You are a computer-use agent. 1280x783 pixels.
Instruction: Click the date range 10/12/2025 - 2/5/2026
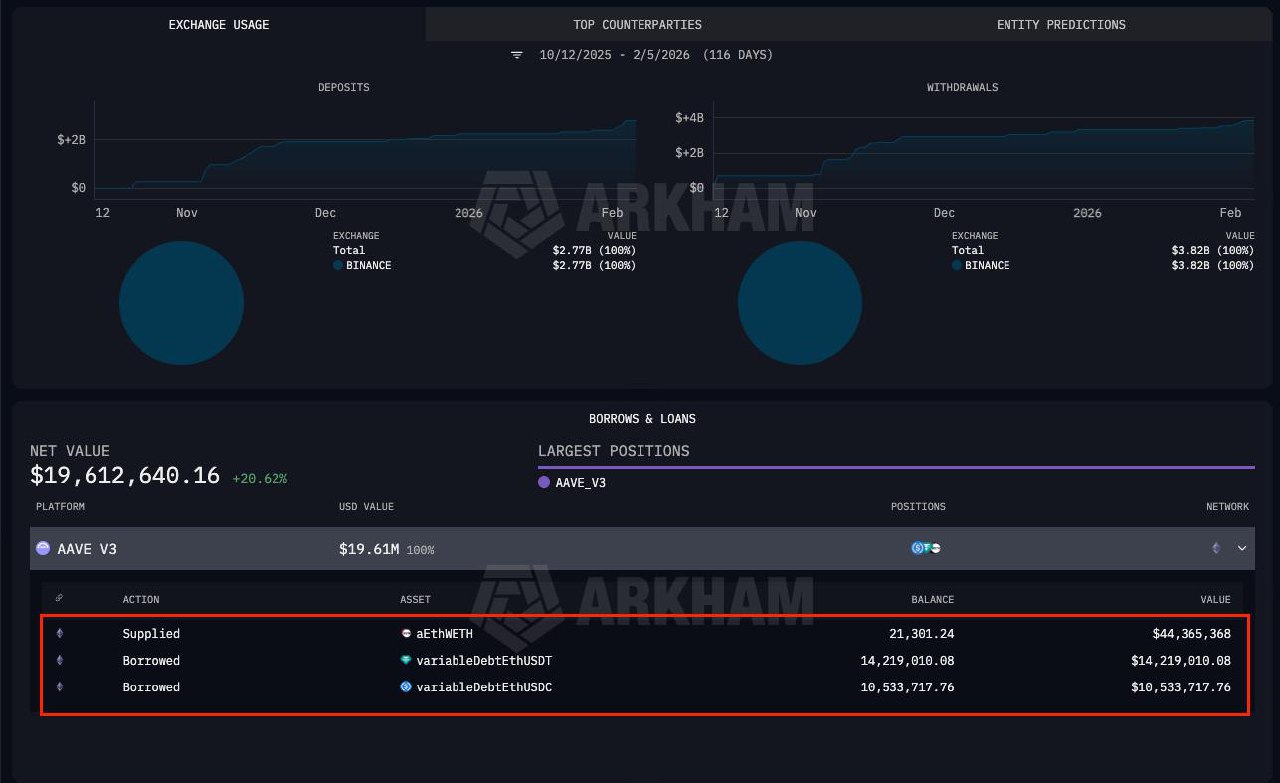615,55
